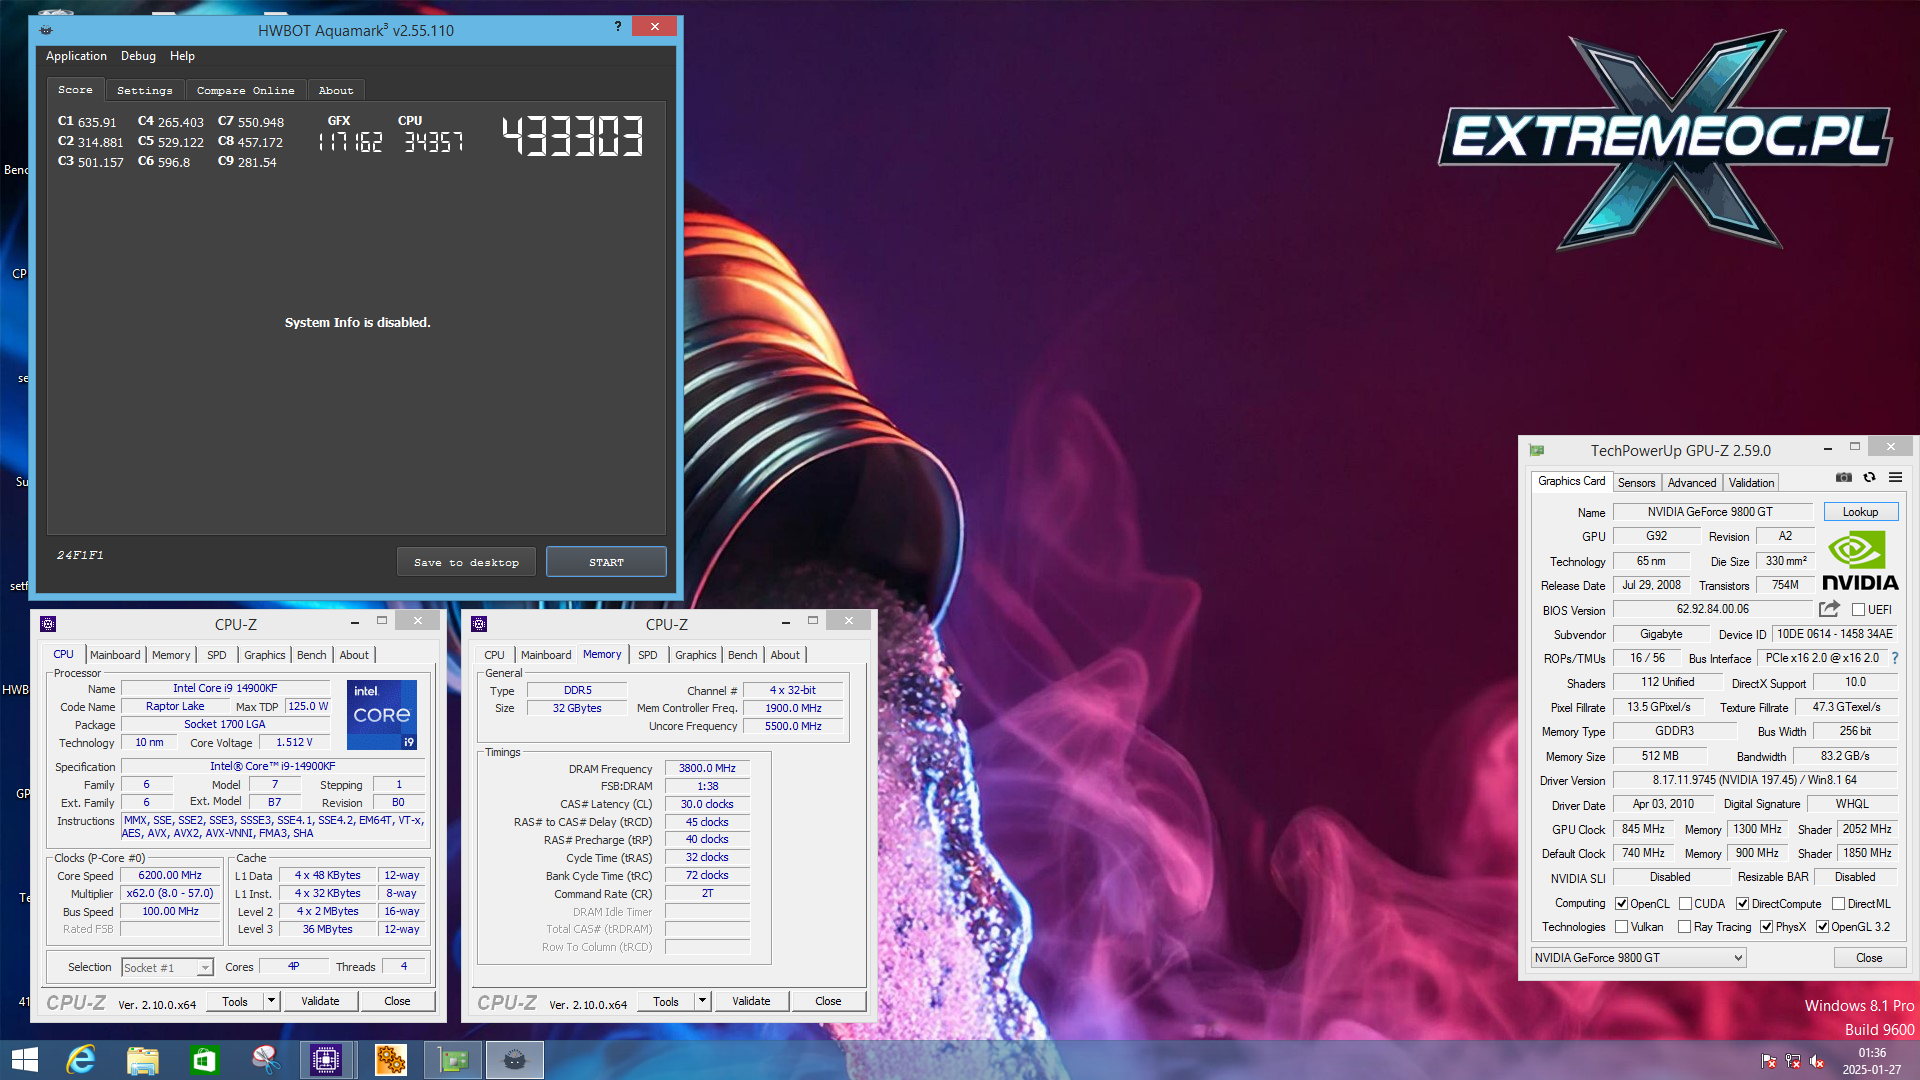Image resolution: width=1920 pixels, height=1080 pixels.
Task: Click the Close button in GPU-Z
Action: (x=1869, y=958)
